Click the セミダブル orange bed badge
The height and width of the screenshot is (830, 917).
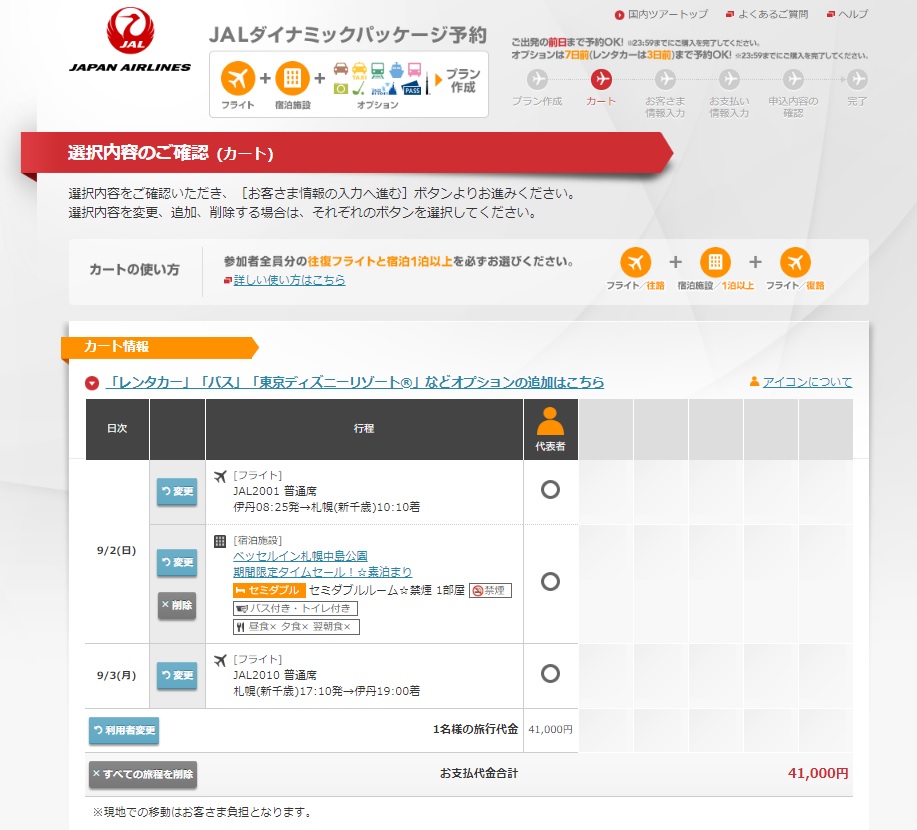268,591
